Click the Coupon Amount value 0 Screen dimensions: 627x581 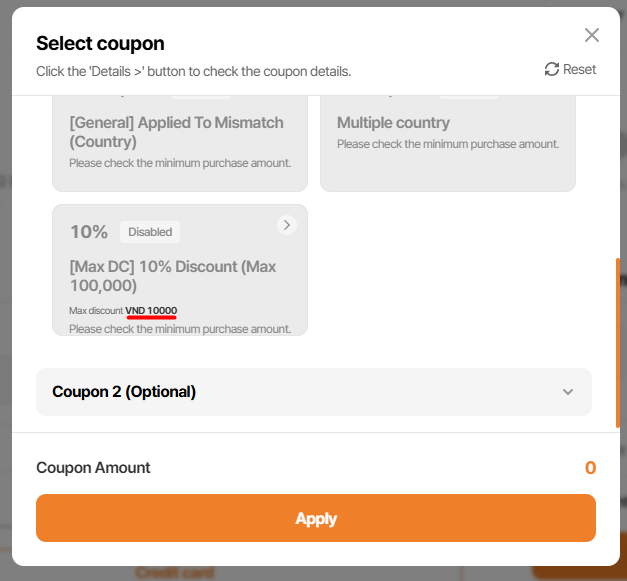(590, 468)
